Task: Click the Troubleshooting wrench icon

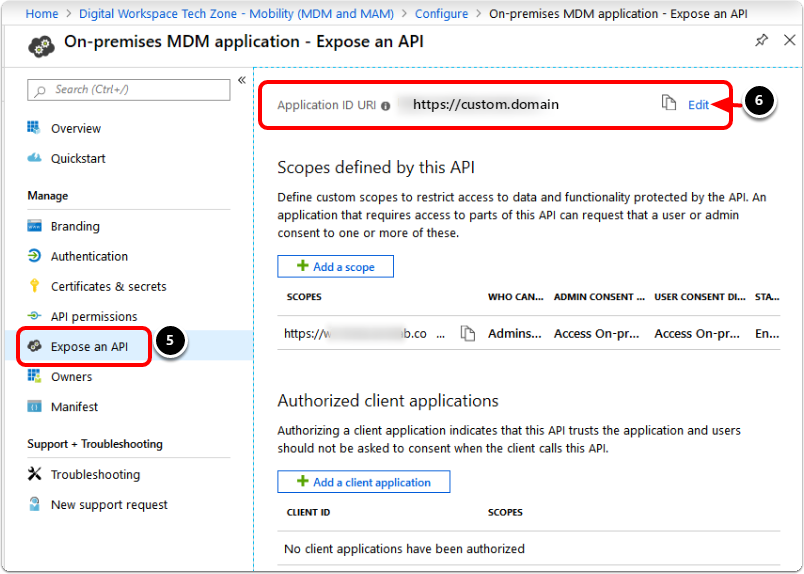Action: [35, 474]
